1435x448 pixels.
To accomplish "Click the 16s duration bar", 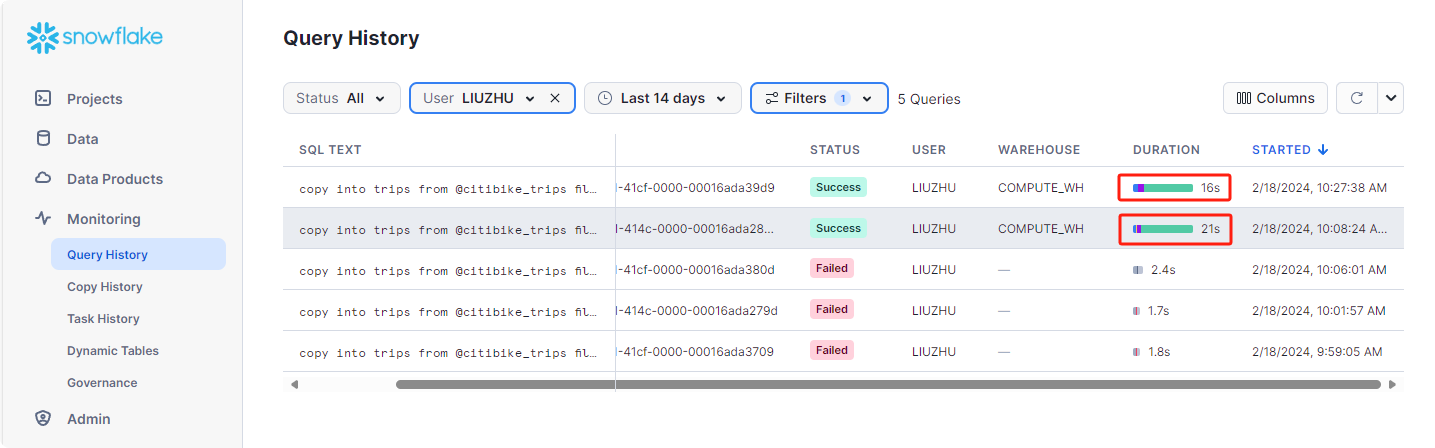I will click(1164, 187).
